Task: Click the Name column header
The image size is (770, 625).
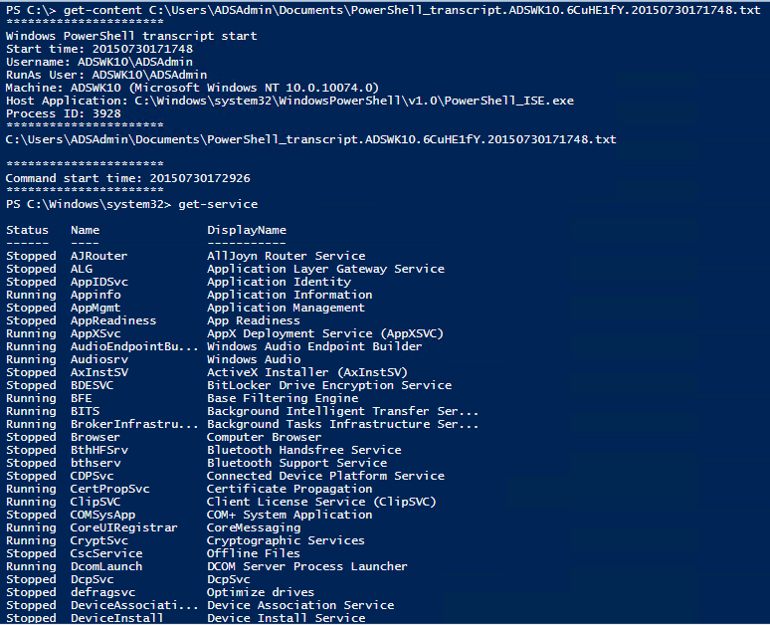Action: [84, 230]
